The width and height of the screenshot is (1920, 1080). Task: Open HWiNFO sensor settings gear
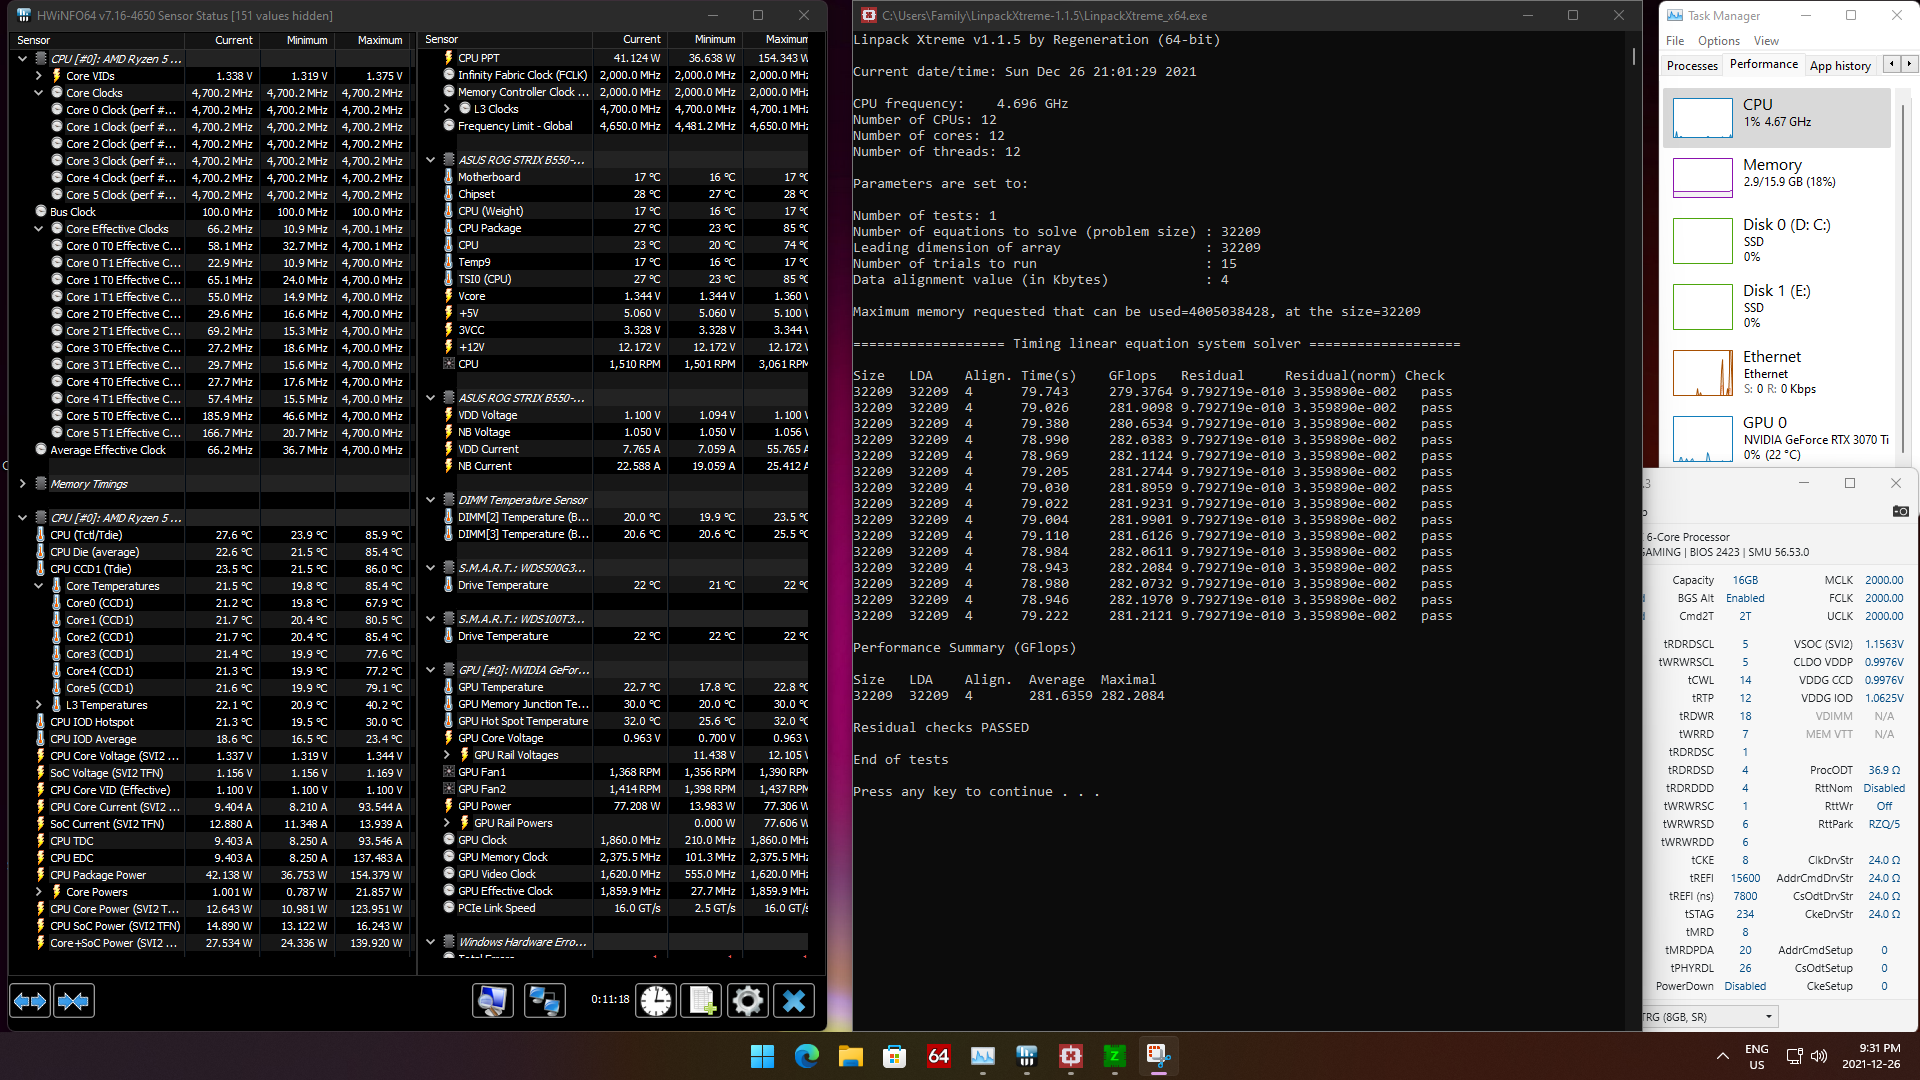click(747, 1001)
